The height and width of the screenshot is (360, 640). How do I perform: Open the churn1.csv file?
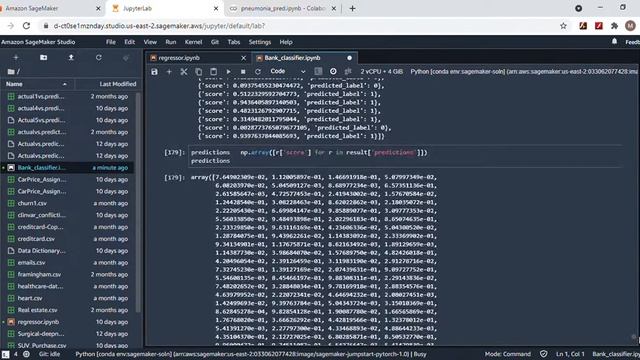click(x=68, y=203)
